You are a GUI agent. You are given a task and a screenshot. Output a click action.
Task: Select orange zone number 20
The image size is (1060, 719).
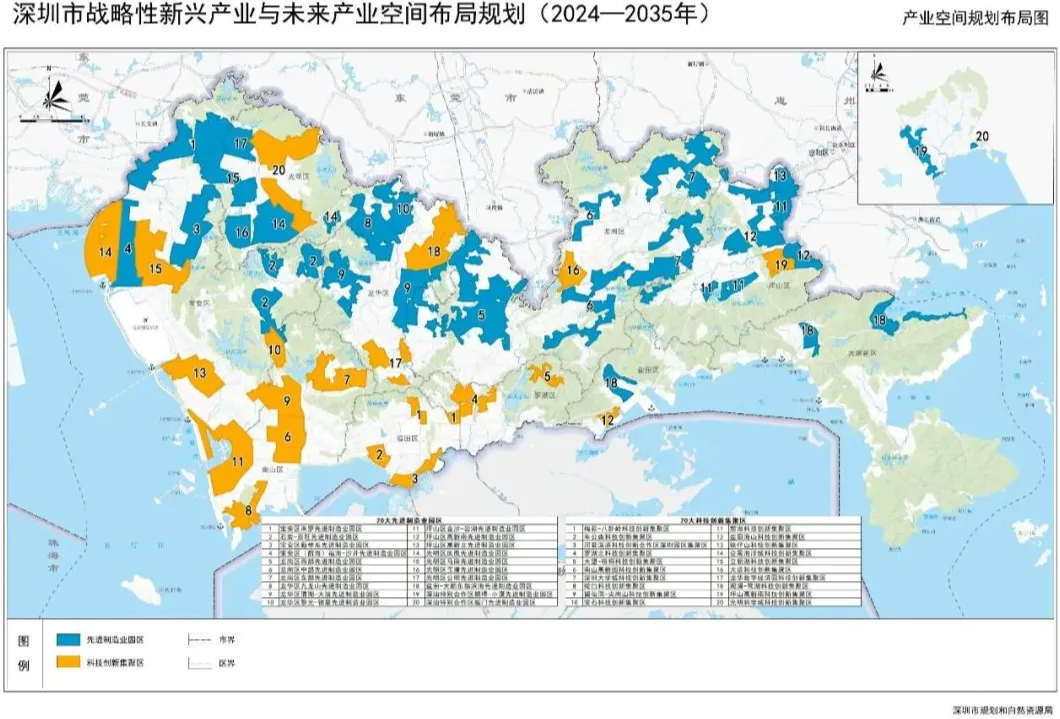click(x=279, y=170)
